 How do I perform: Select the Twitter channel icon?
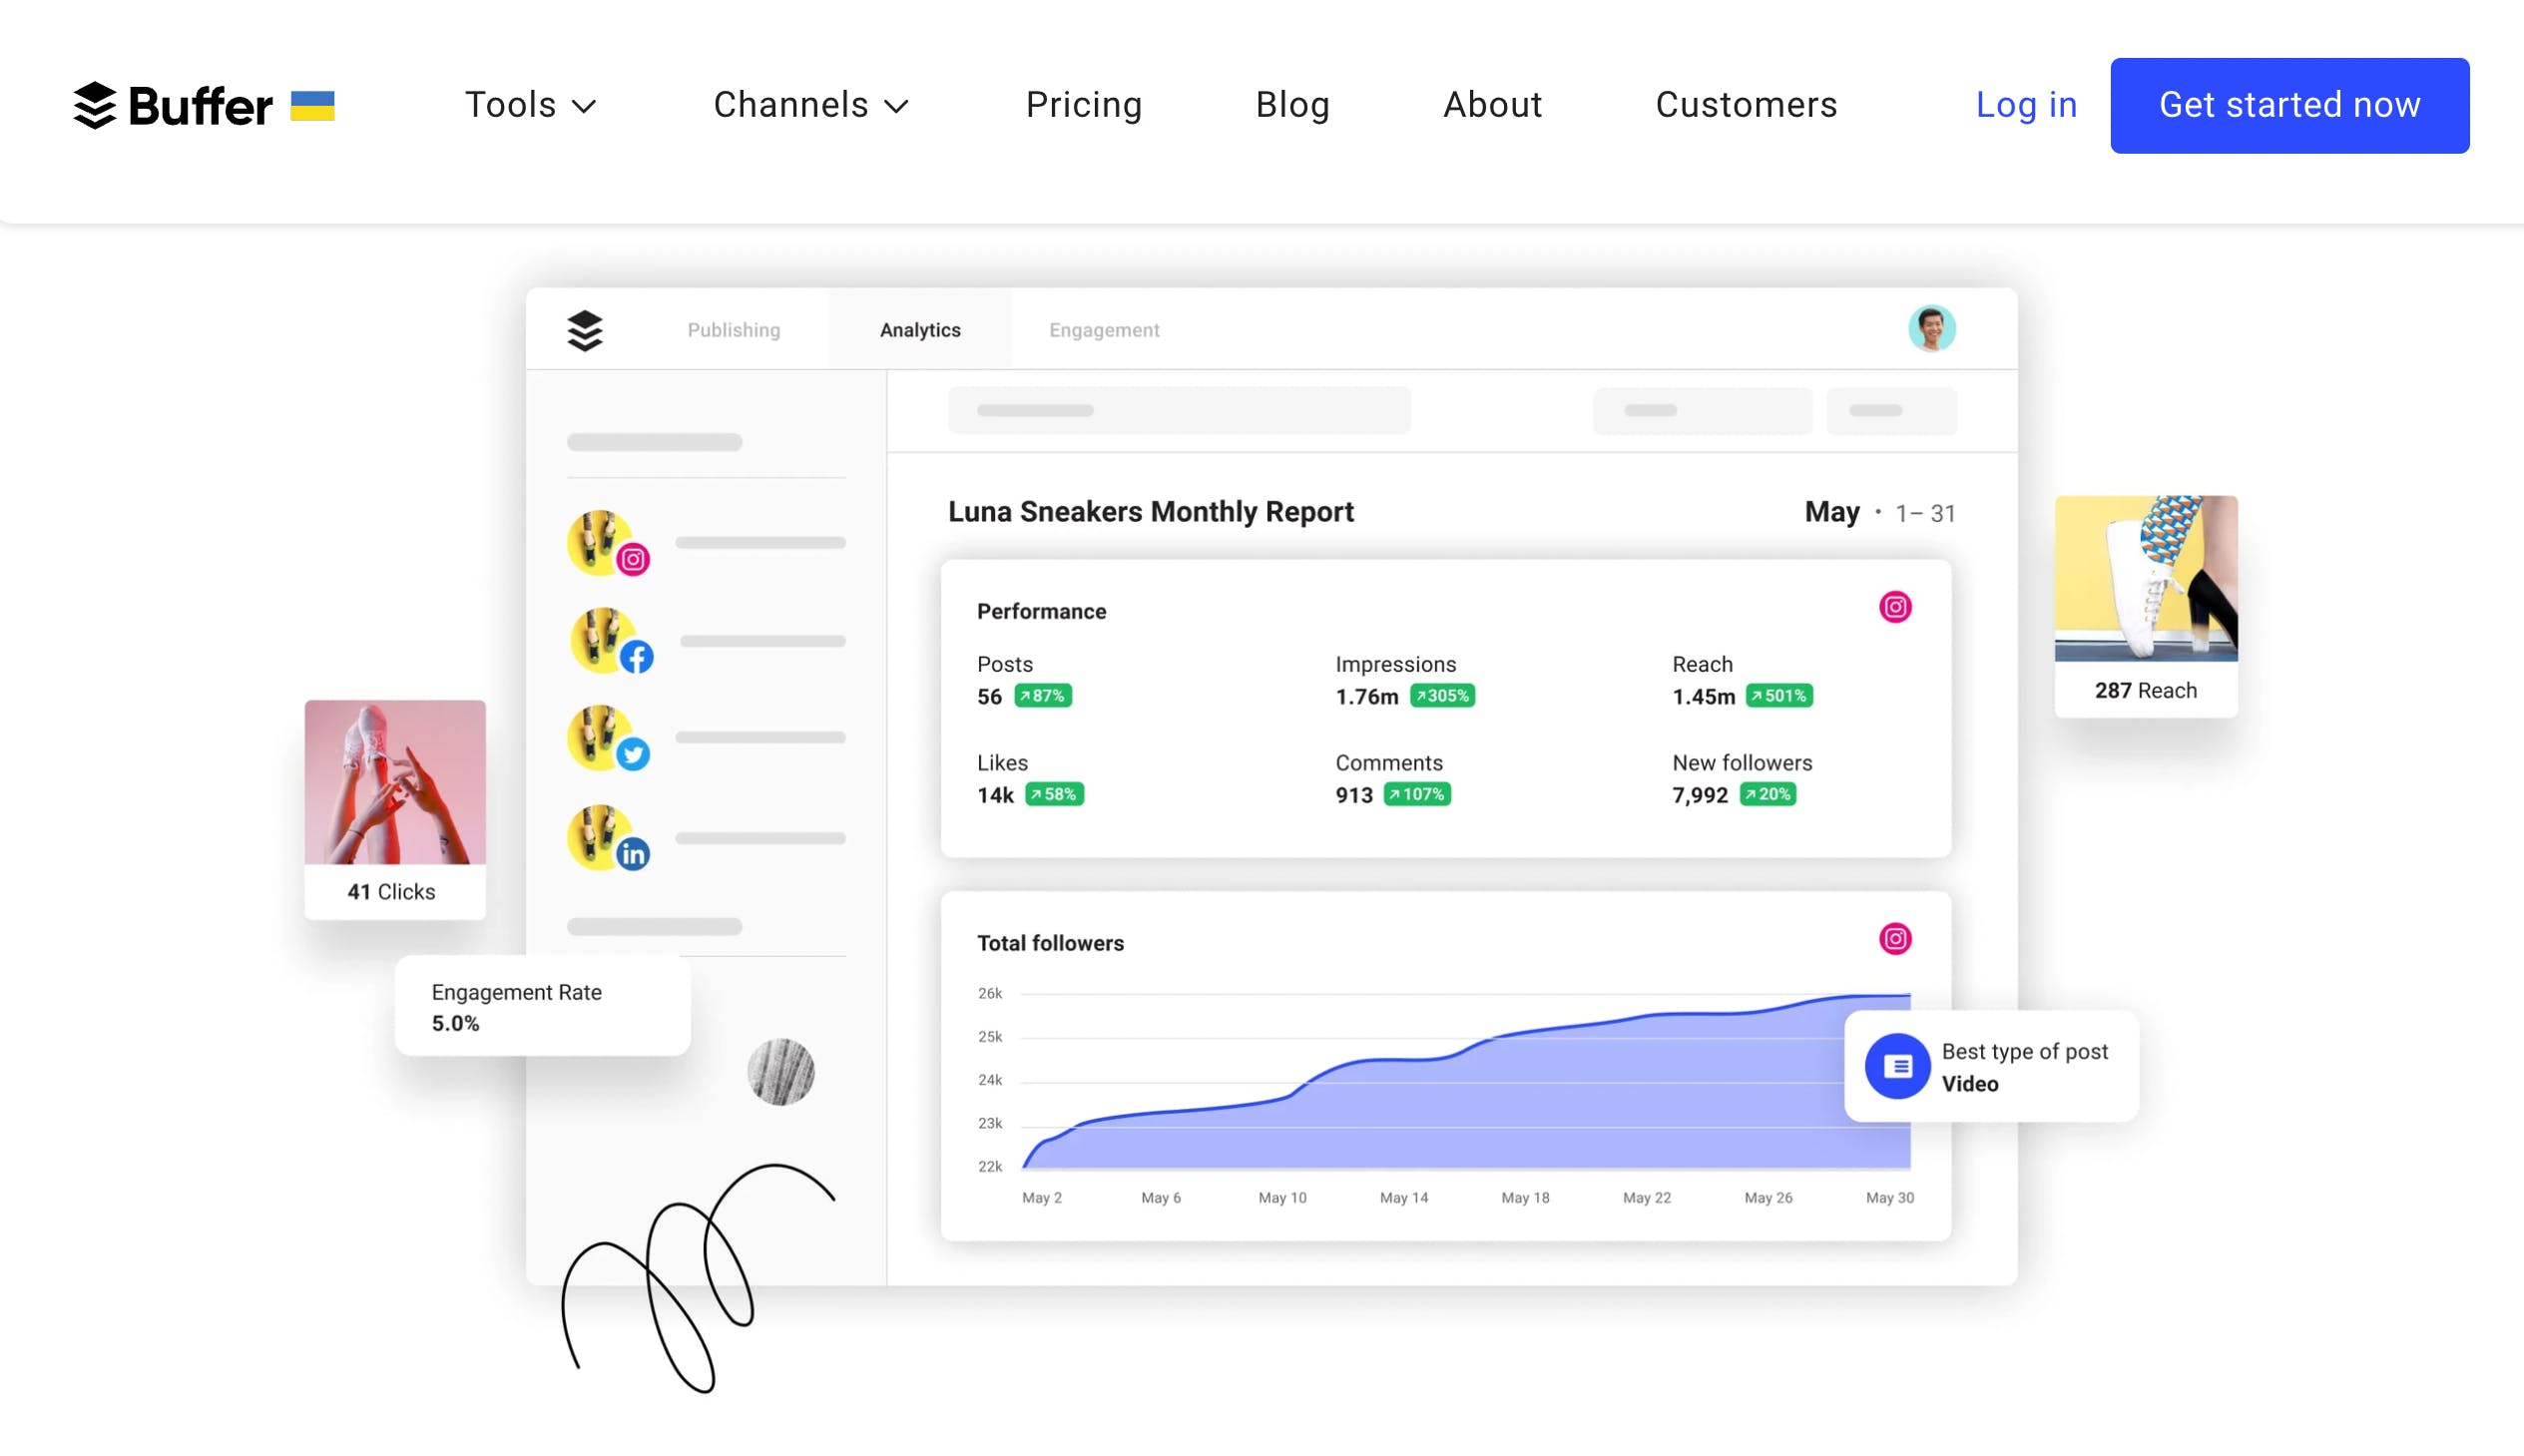pyautogui.click(x=631, y=754)
